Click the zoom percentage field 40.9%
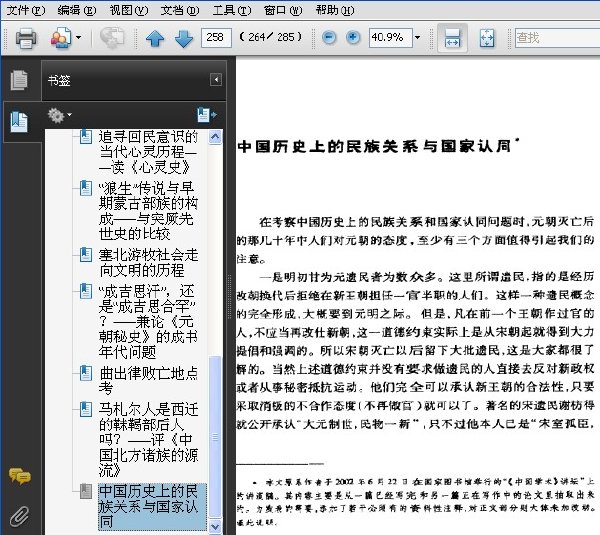Image resolution: width=600 pixels, height=535 pixels. tap(390, 38)
